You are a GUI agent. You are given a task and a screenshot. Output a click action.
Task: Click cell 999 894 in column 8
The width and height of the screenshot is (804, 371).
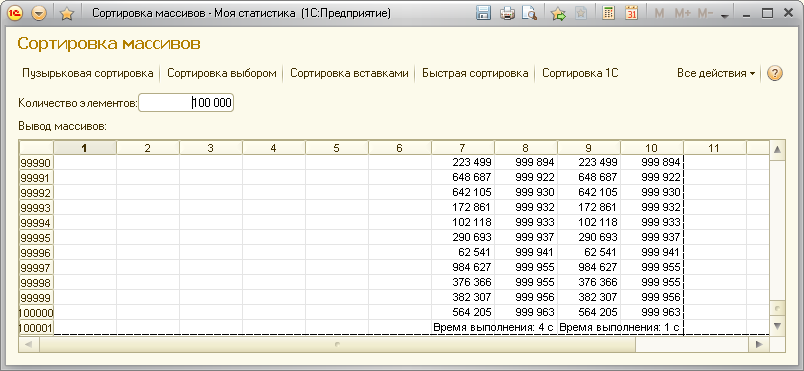[526, 162]
